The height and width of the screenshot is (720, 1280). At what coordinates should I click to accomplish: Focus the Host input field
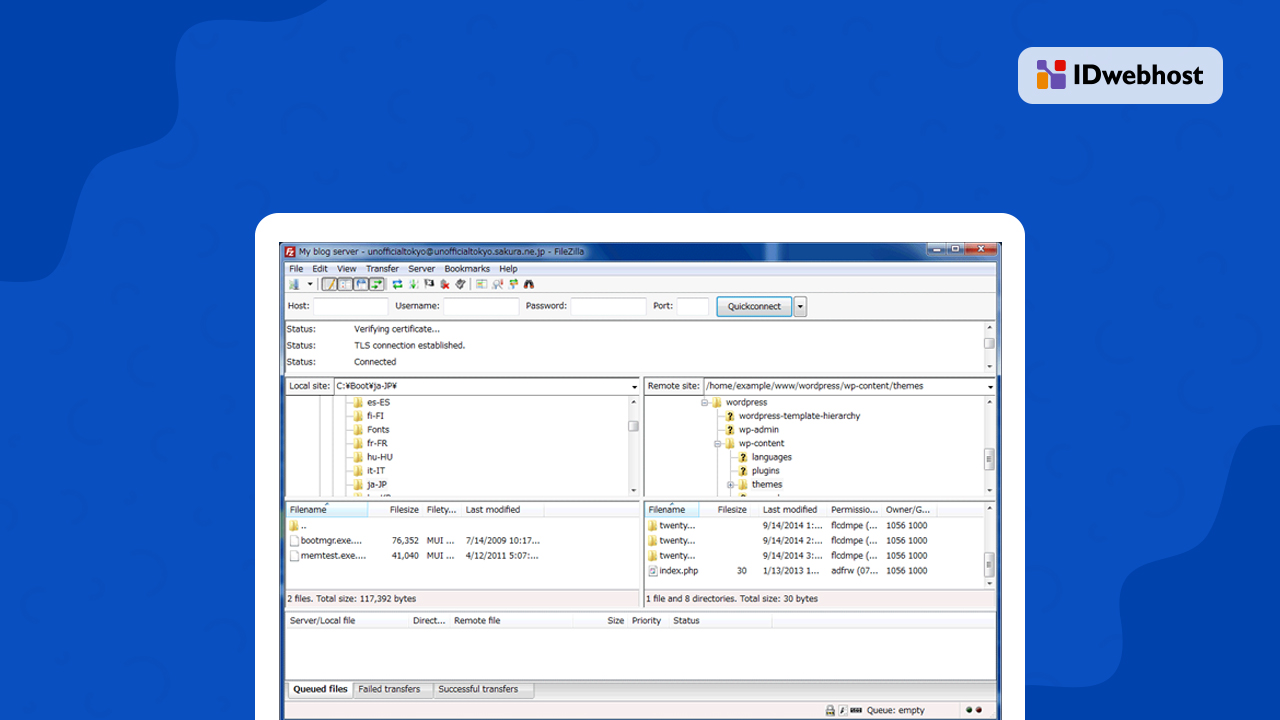click(x=350, y=307)
